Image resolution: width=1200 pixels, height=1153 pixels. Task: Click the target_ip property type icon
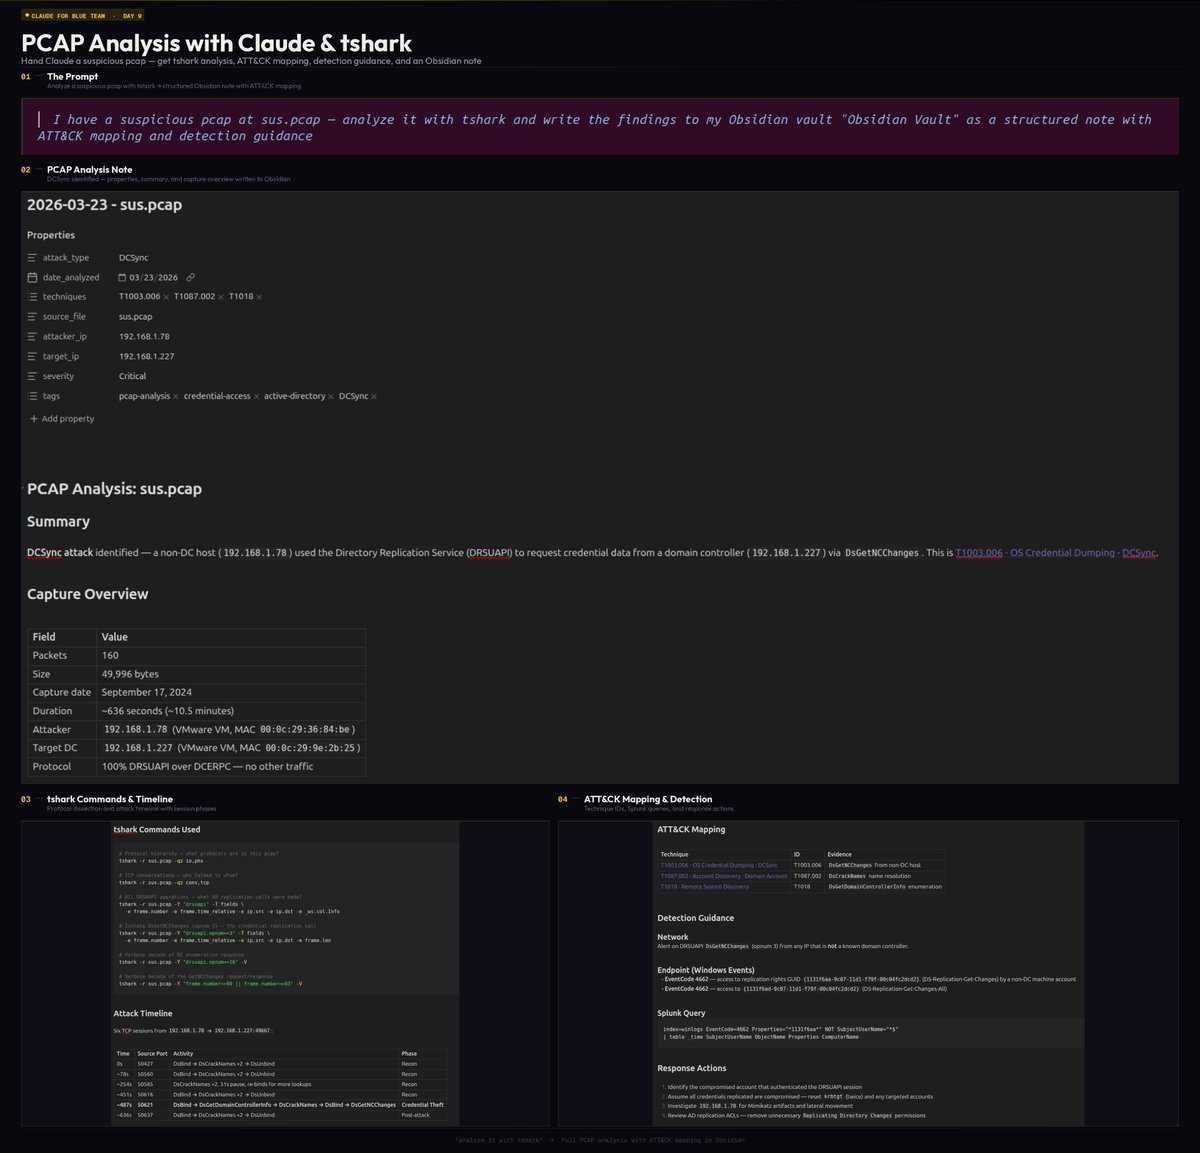click(x=33, y=356)
